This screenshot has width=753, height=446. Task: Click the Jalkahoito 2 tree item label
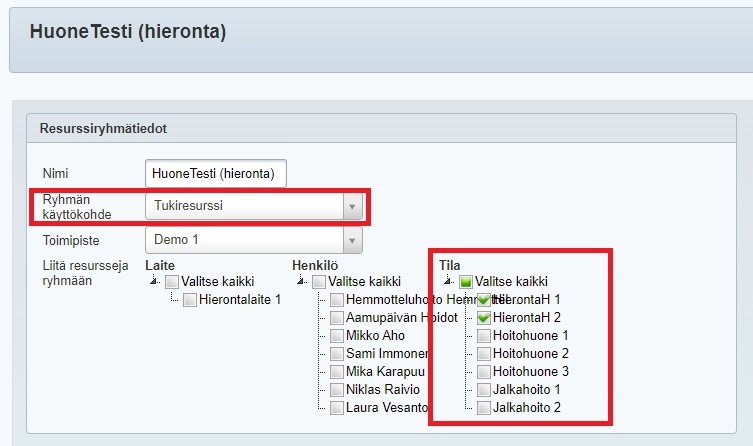tap(526, 407)
